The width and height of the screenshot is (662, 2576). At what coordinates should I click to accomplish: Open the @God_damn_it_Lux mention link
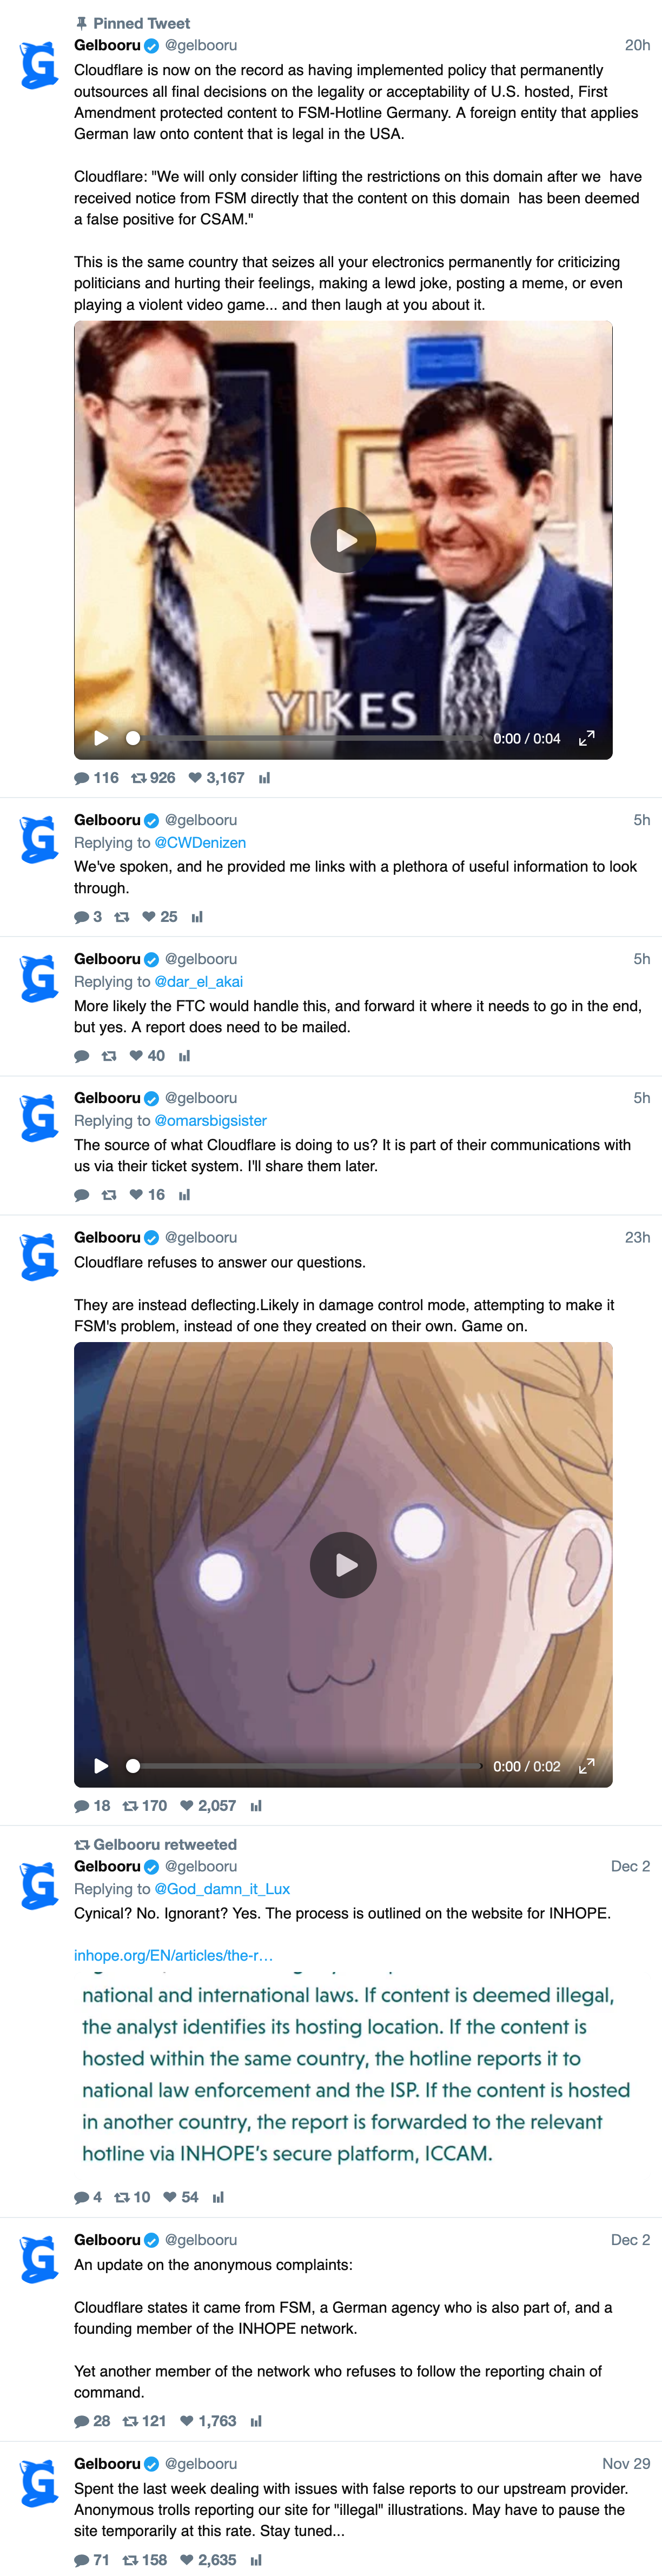tap(222, 1889)
